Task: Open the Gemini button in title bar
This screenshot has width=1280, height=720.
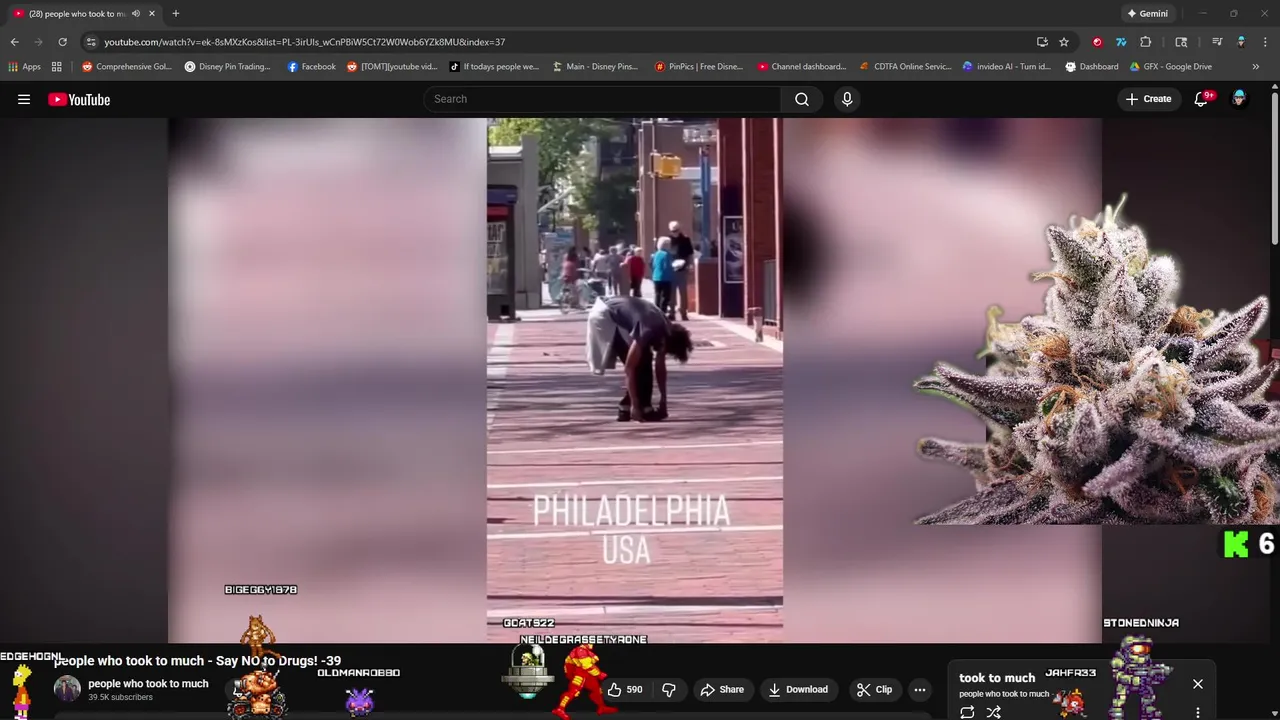Action: [x=1147, y=14]
